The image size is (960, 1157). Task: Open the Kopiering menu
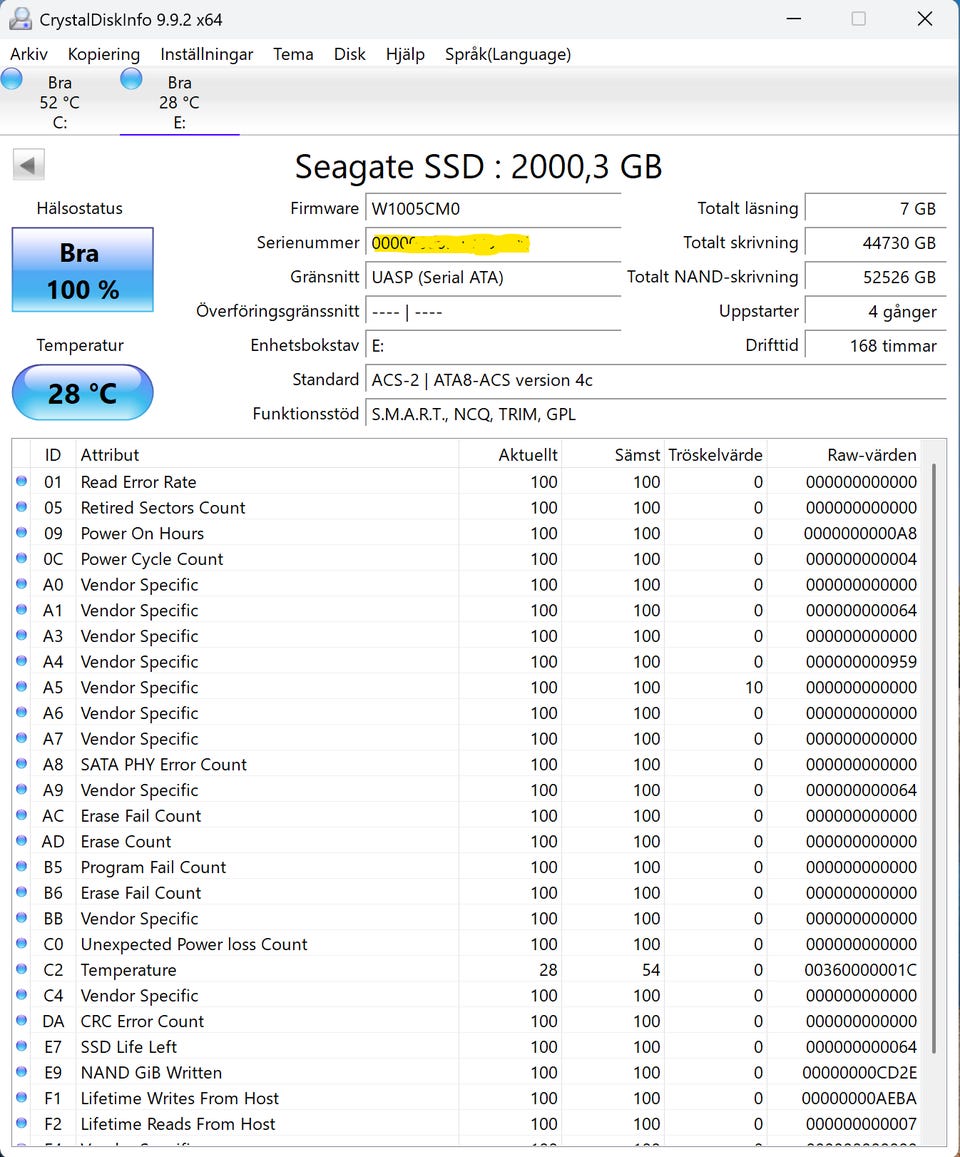point(103,54)
